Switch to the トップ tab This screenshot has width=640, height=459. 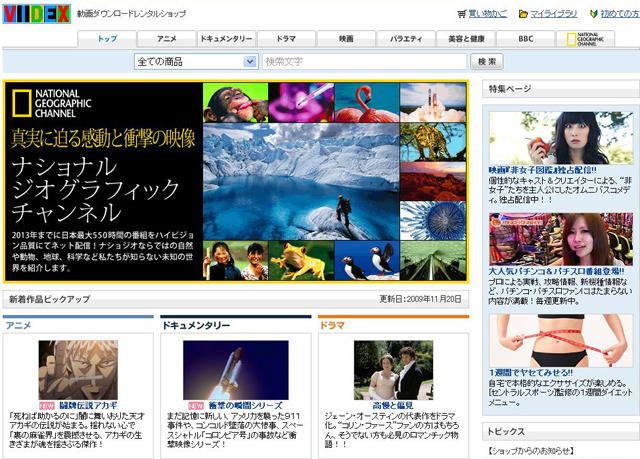(107, 39)
